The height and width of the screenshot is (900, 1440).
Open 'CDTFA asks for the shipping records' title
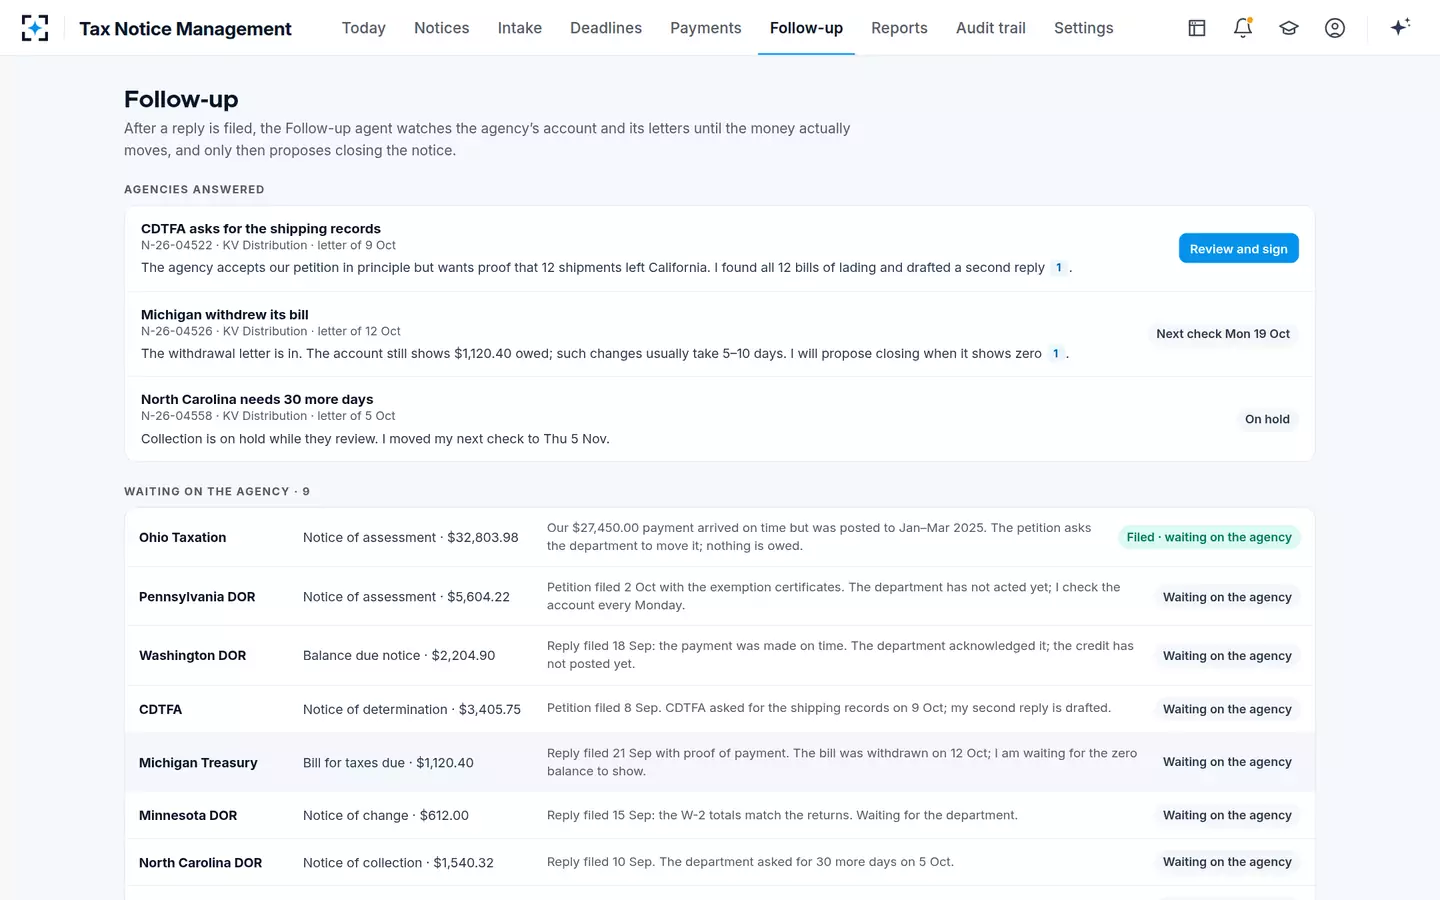(261, 229)
